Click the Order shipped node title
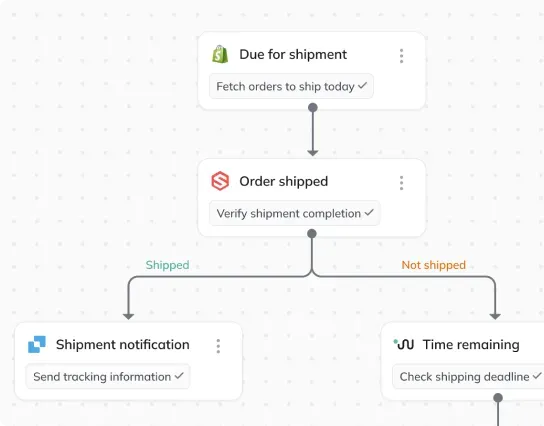Viewport: 544px width, 426px height. (x=284, y=181)
